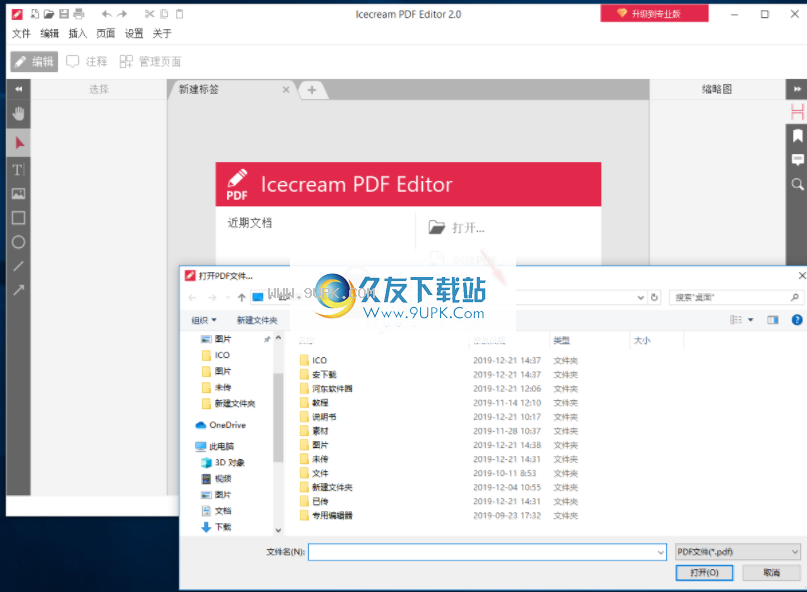This screenshot has height=592, width=807.
Task: Open the comments panel icon on the right sidebar
Action: coord(797,160)
